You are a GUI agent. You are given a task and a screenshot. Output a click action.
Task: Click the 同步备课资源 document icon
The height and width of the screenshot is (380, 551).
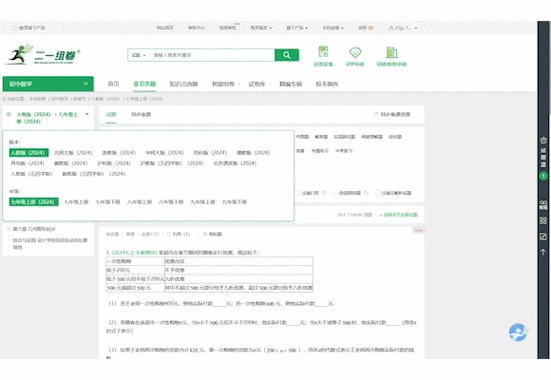click(x=376, y=114)
